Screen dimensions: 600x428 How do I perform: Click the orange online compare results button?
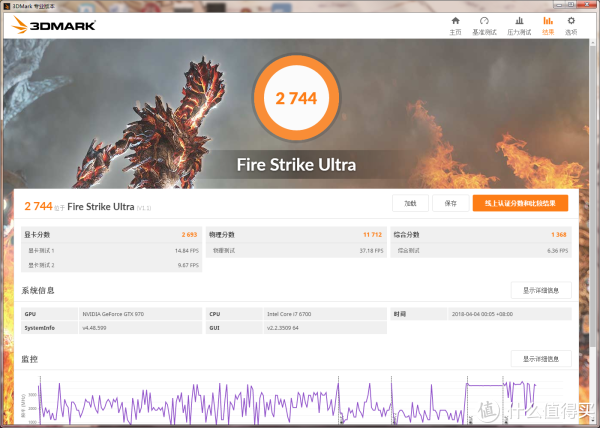[x=520, y=203]
